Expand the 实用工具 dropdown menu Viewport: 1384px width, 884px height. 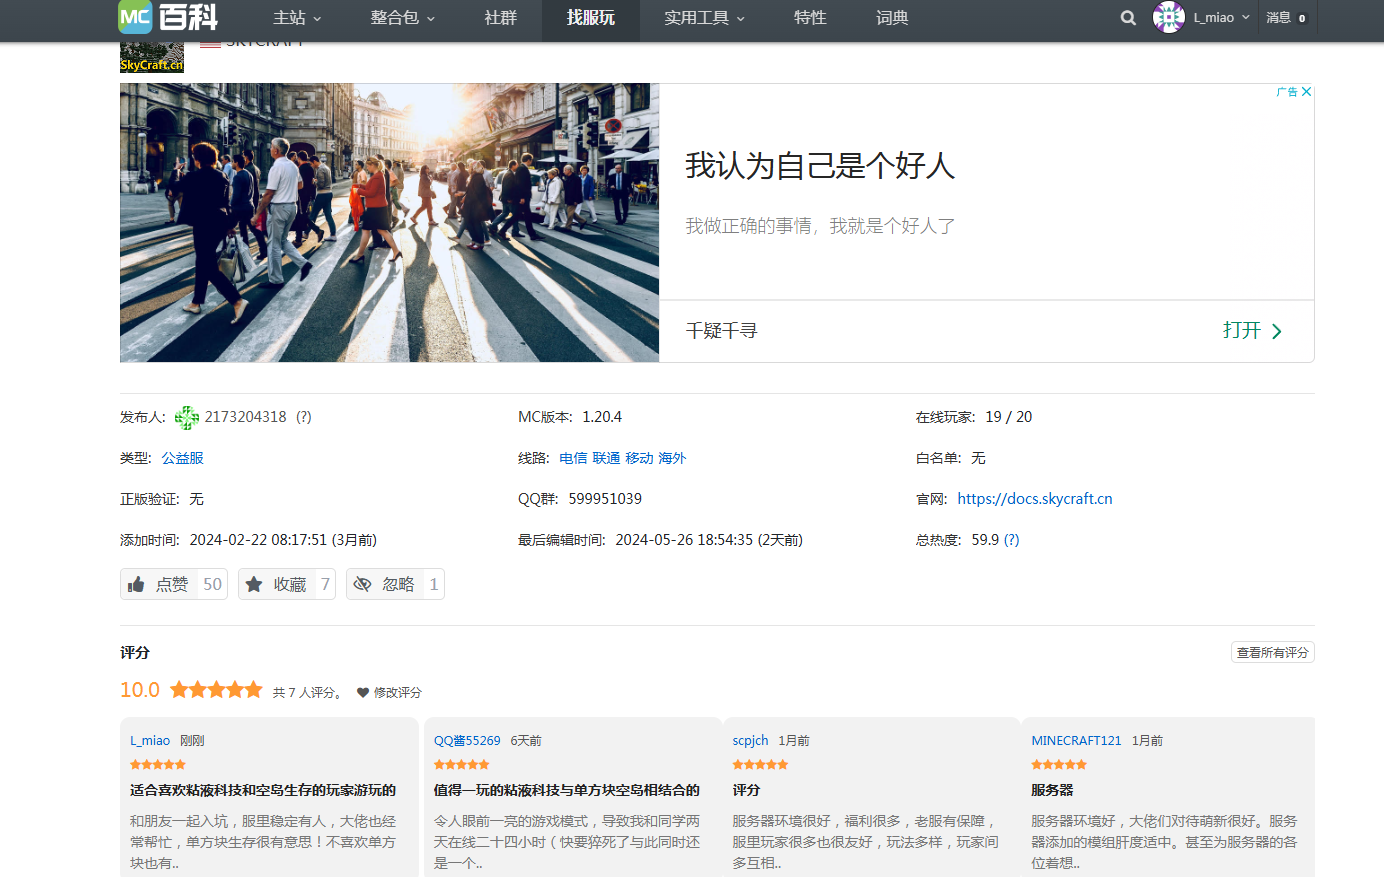705,18
